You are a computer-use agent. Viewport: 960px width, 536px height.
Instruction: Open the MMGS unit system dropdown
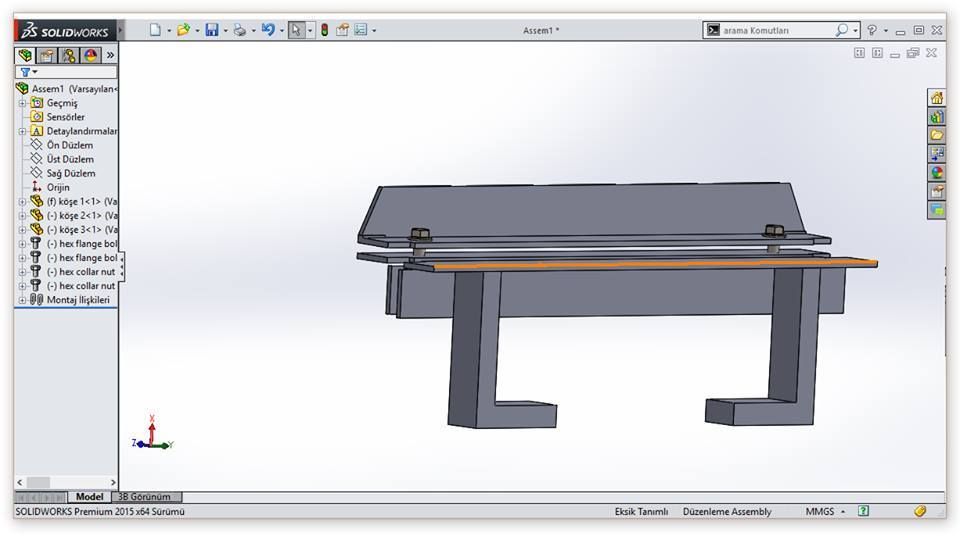point(825,511)
